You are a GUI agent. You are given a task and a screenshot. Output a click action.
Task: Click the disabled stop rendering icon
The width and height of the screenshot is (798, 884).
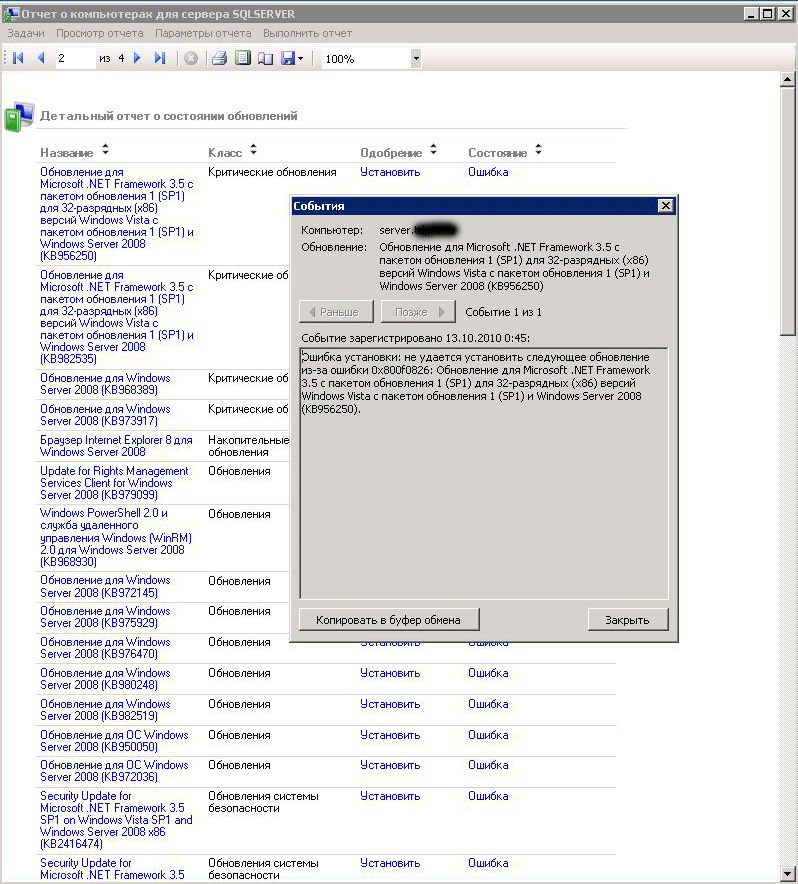tap(191, 58)
